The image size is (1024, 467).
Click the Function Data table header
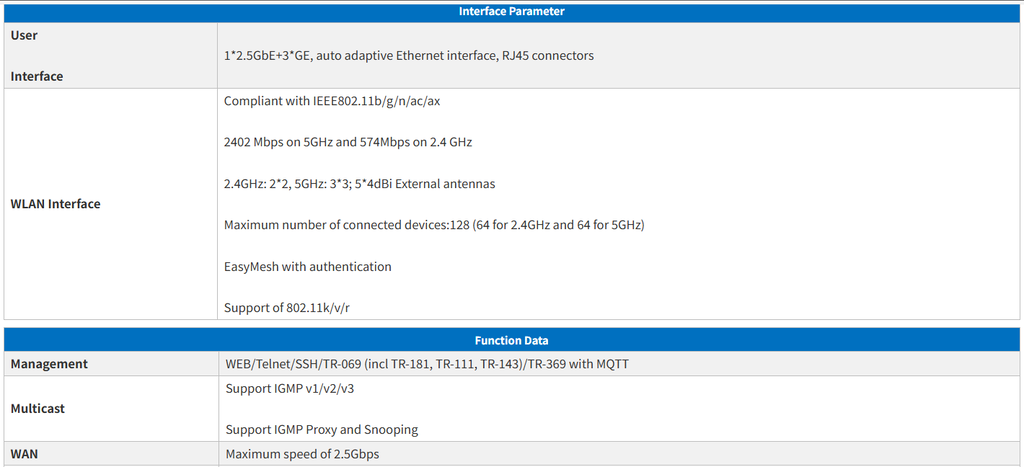pyautogui.click(x=511, y=340)
